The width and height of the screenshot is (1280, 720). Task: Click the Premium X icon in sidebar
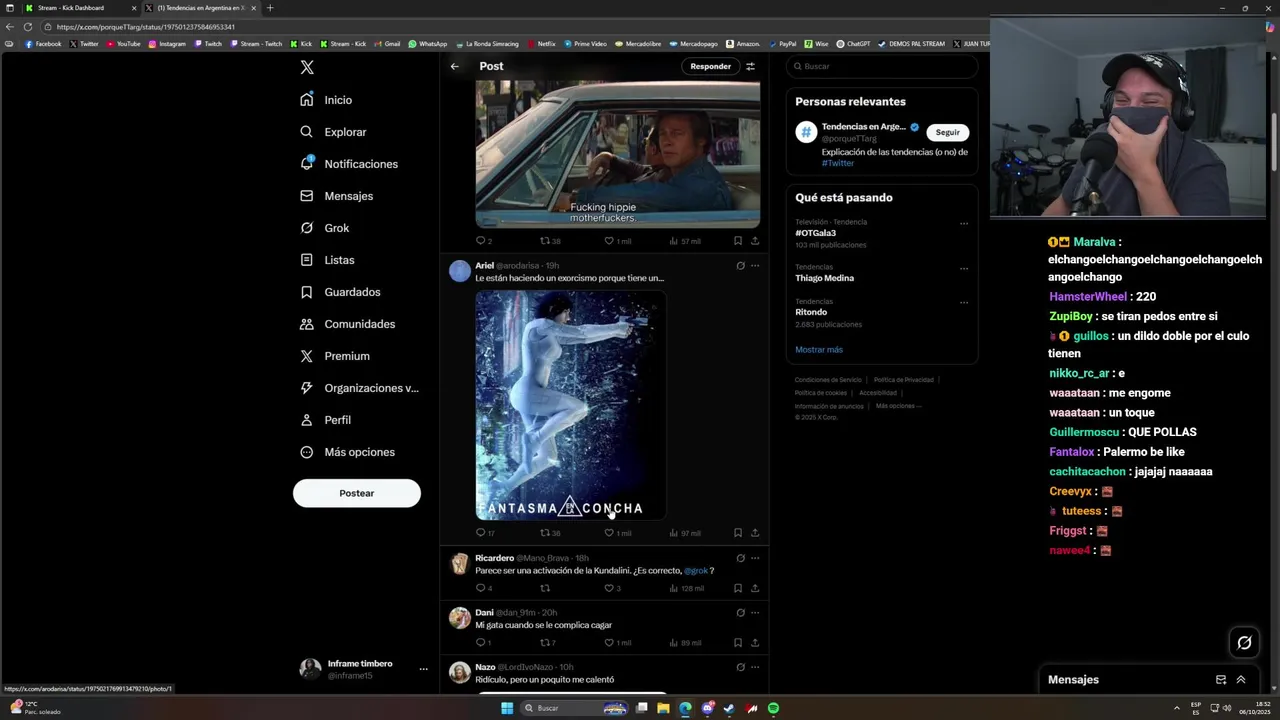[307, 356]
